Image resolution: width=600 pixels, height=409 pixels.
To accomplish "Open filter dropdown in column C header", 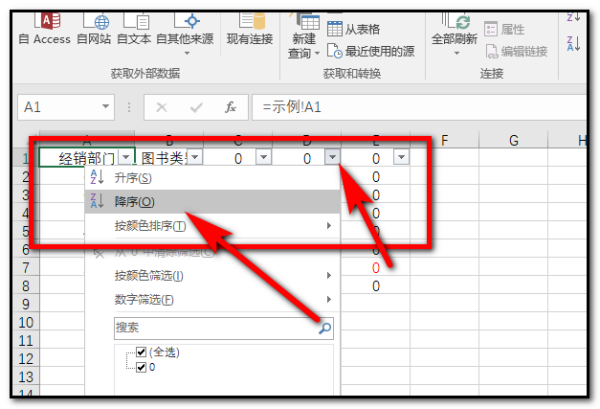I will [x=264, y=157].
